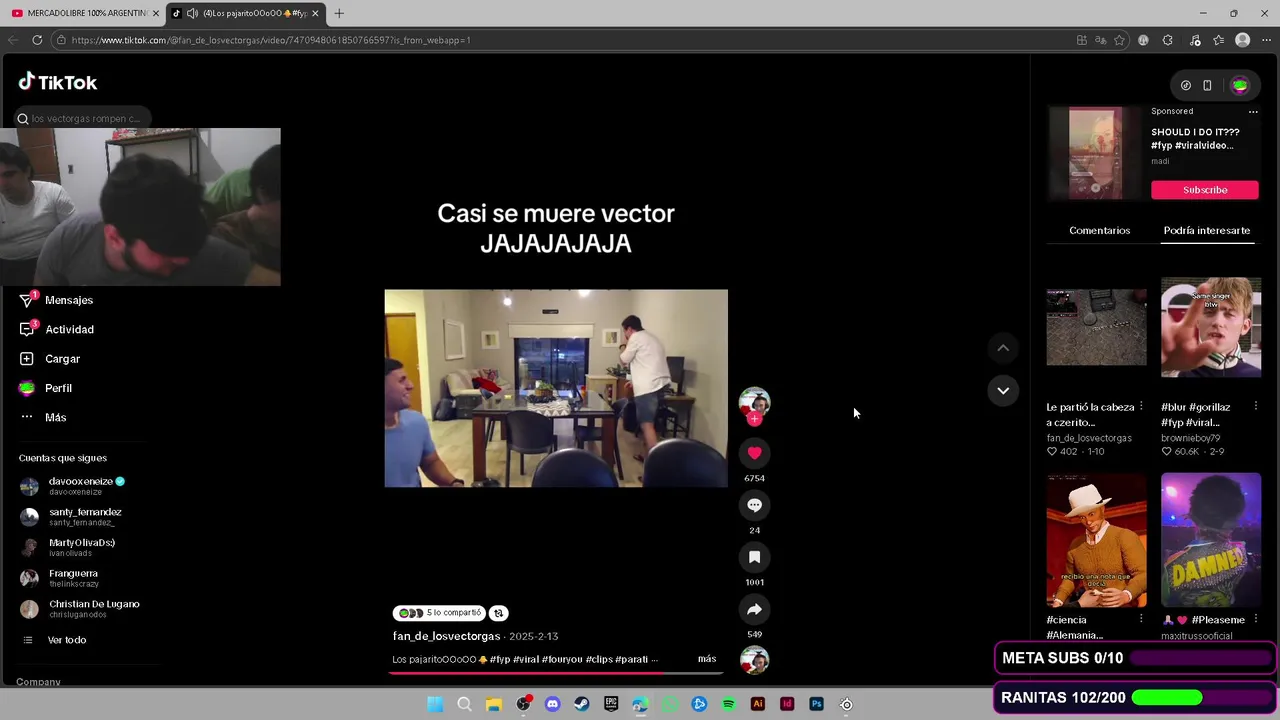1280x720 pixels.
Task: Like the video with the heart icon
Action: coord(754,453)
